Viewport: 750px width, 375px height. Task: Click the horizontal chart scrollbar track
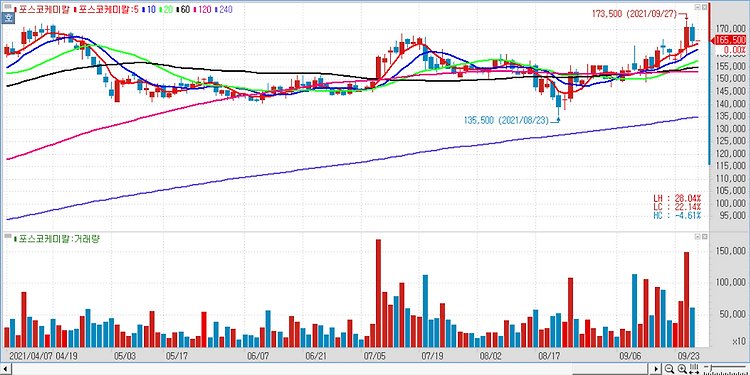click(330, 369)
